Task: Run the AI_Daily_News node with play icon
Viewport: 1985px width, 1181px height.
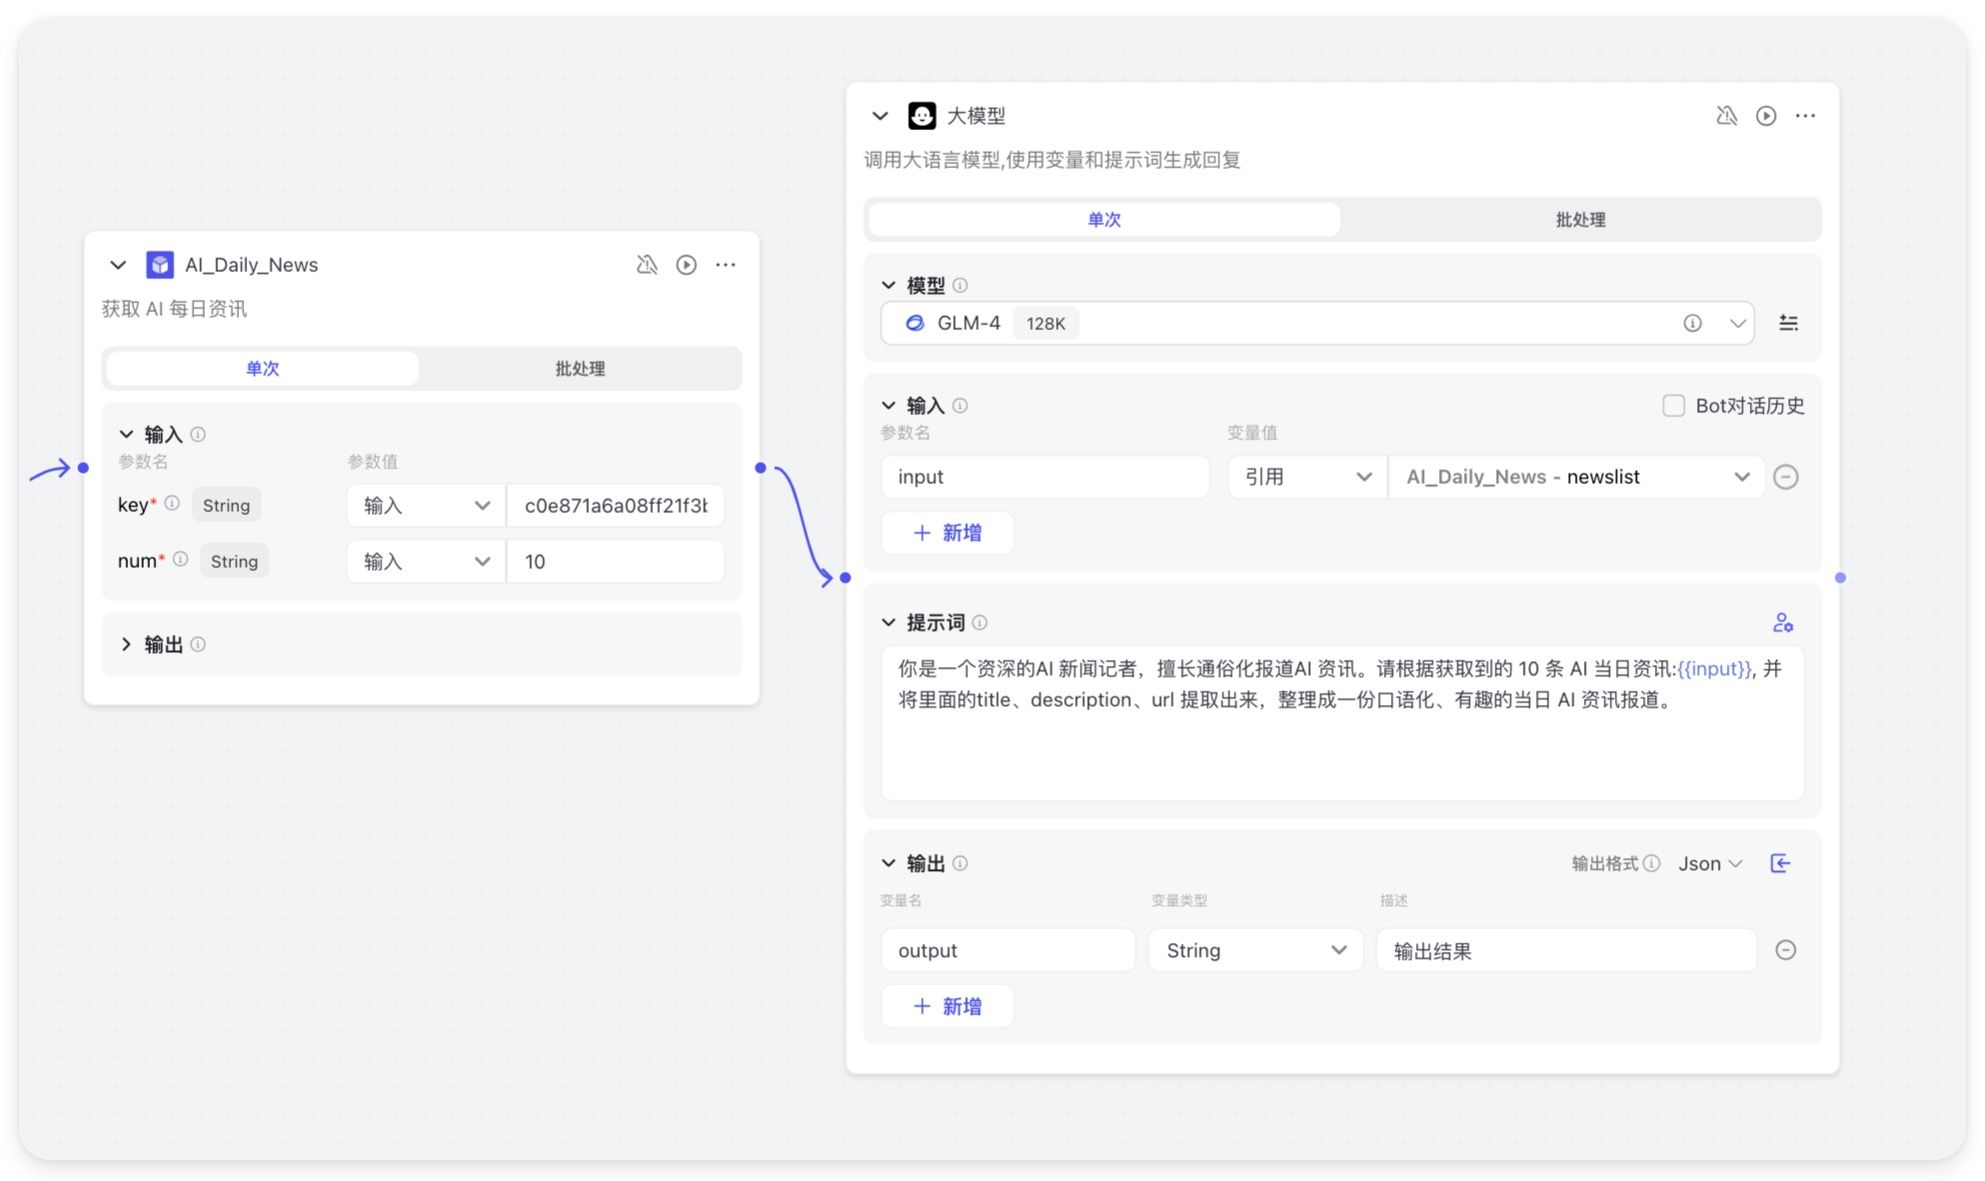Action: point(686,265)
